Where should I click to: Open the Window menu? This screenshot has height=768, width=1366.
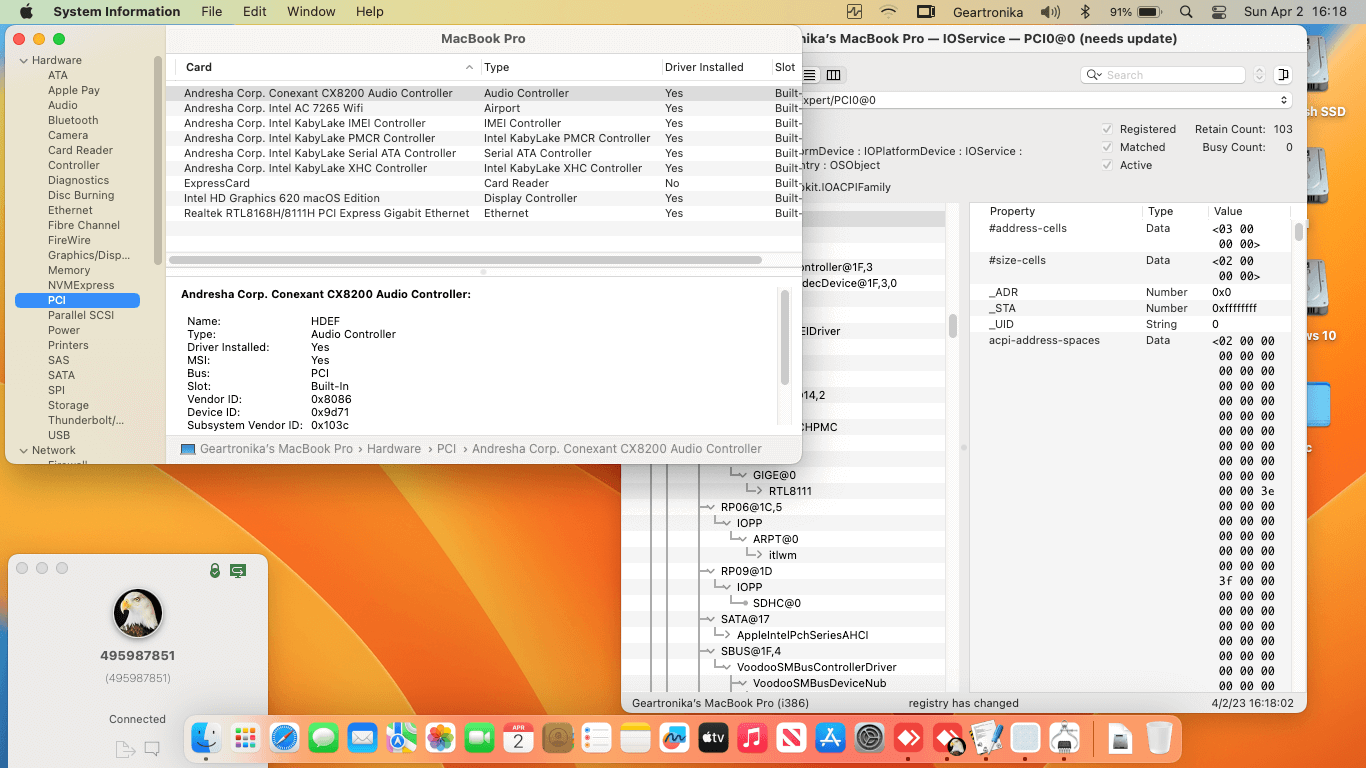(311, 12)
